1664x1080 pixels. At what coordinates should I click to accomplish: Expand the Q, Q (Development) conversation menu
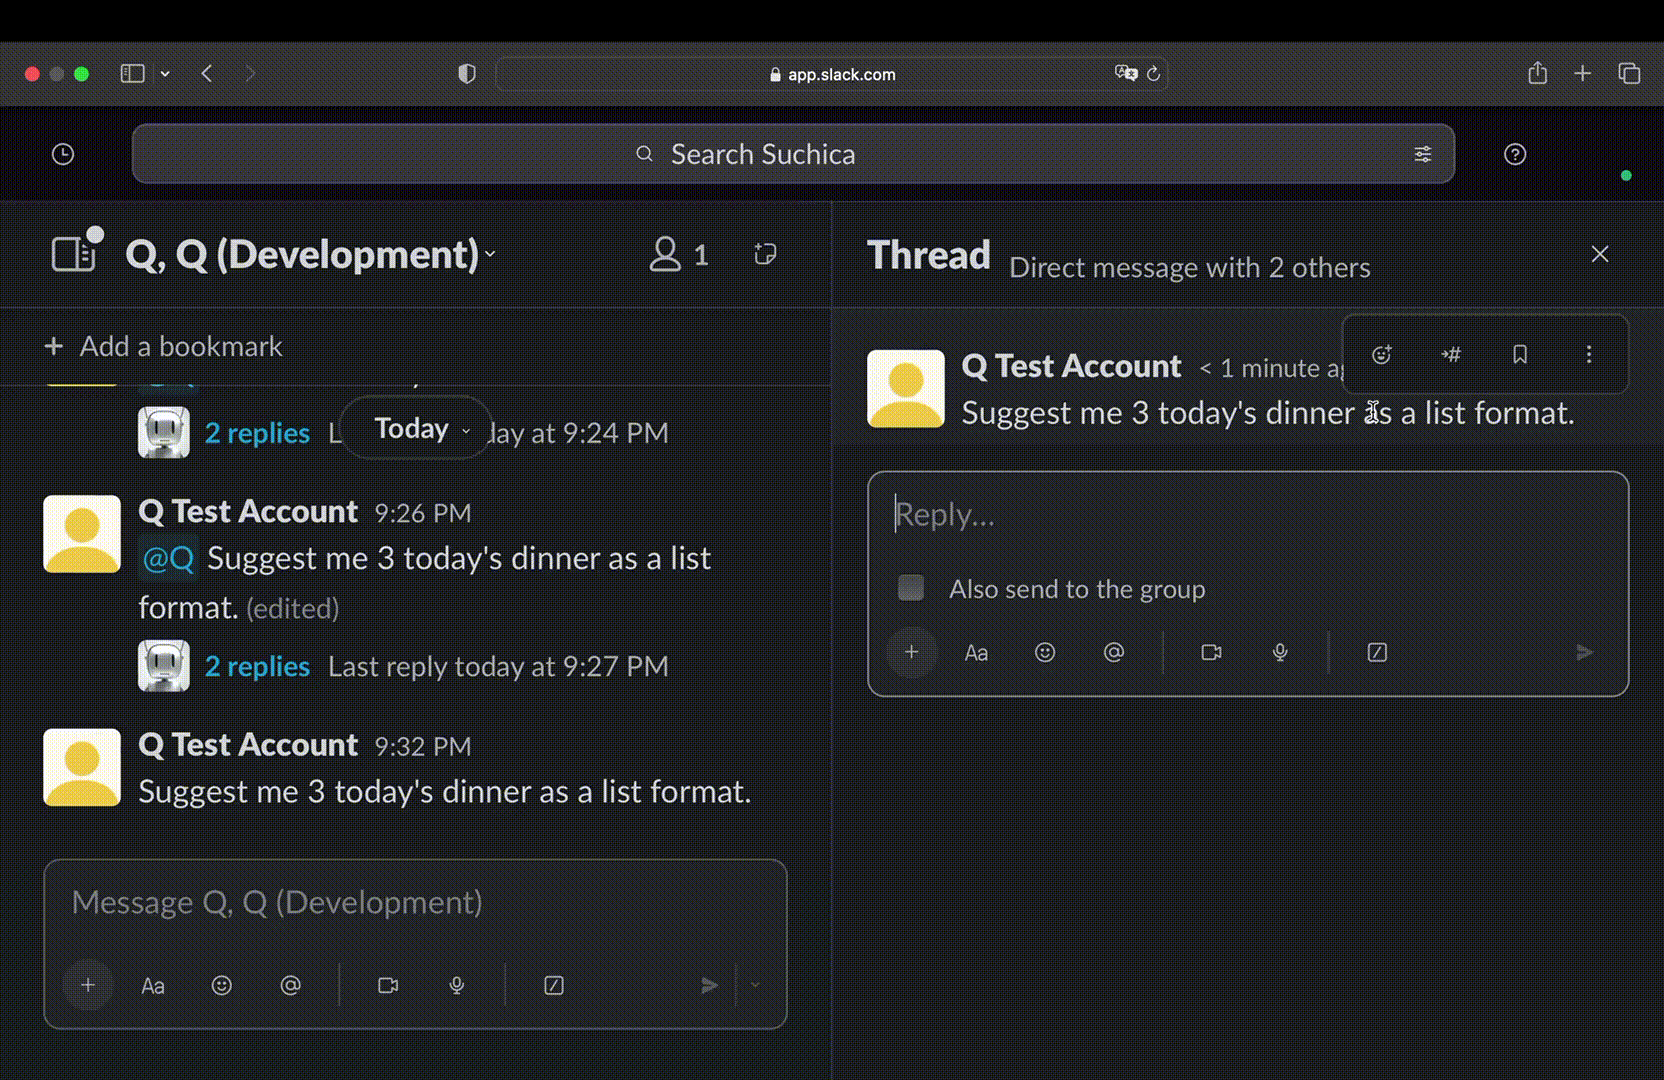[490, 255]
